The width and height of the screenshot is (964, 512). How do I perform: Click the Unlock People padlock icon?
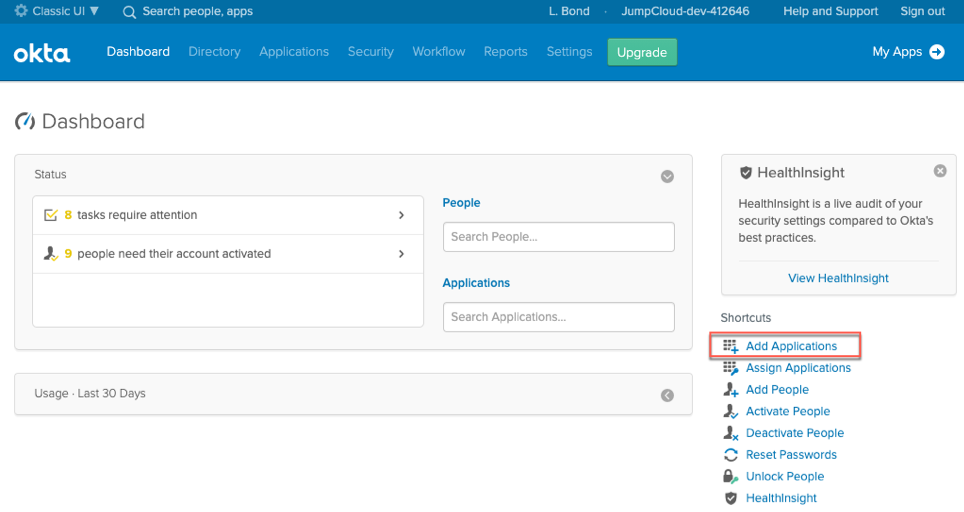tap(730, 477)
